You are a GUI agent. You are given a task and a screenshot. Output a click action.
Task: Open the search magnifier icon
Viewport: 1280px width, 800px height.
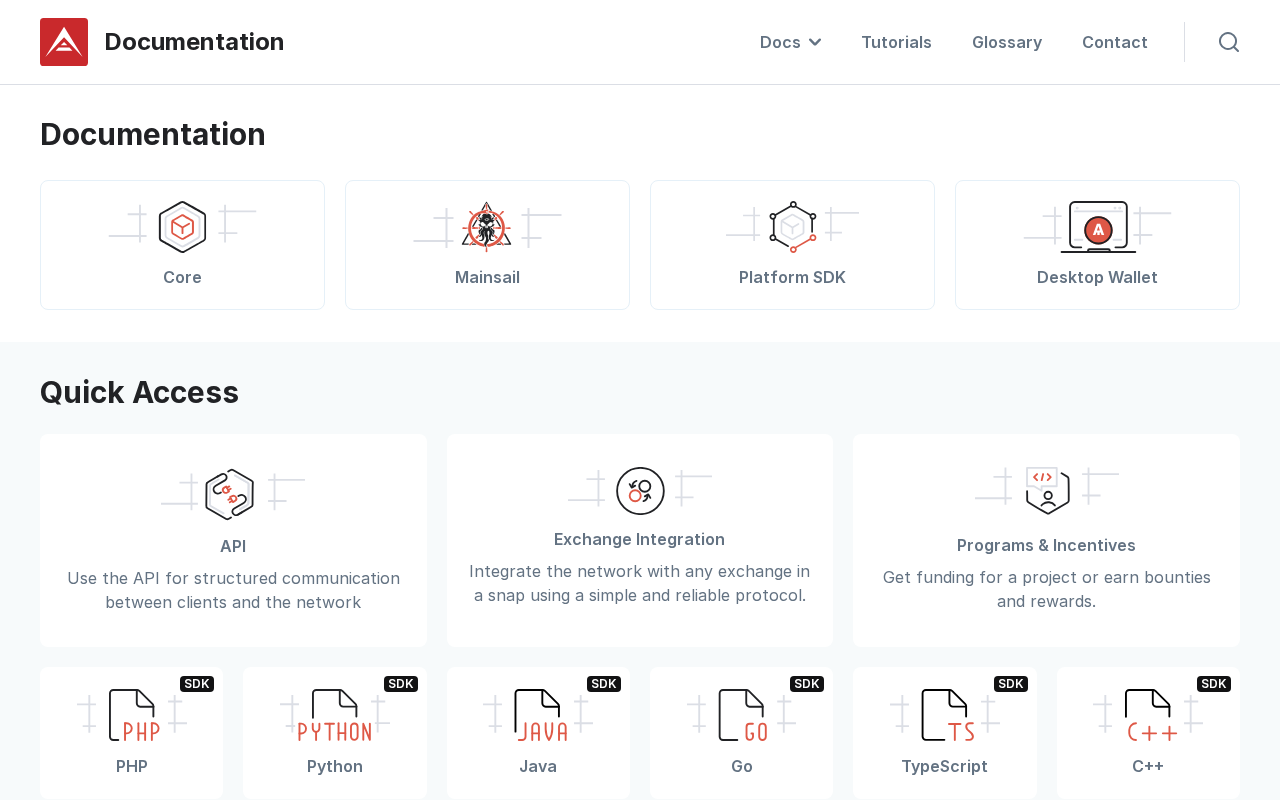pyautogui.click(x=1229, y=42)
